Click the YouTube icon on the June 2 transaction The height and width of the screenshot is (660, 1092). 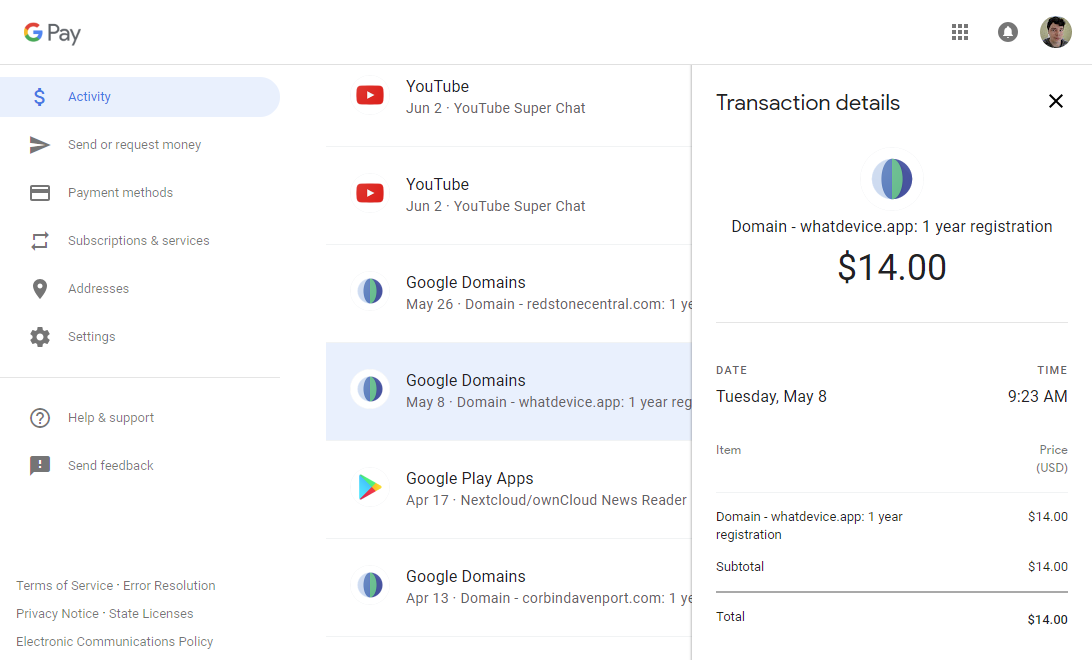coord(370,95)
